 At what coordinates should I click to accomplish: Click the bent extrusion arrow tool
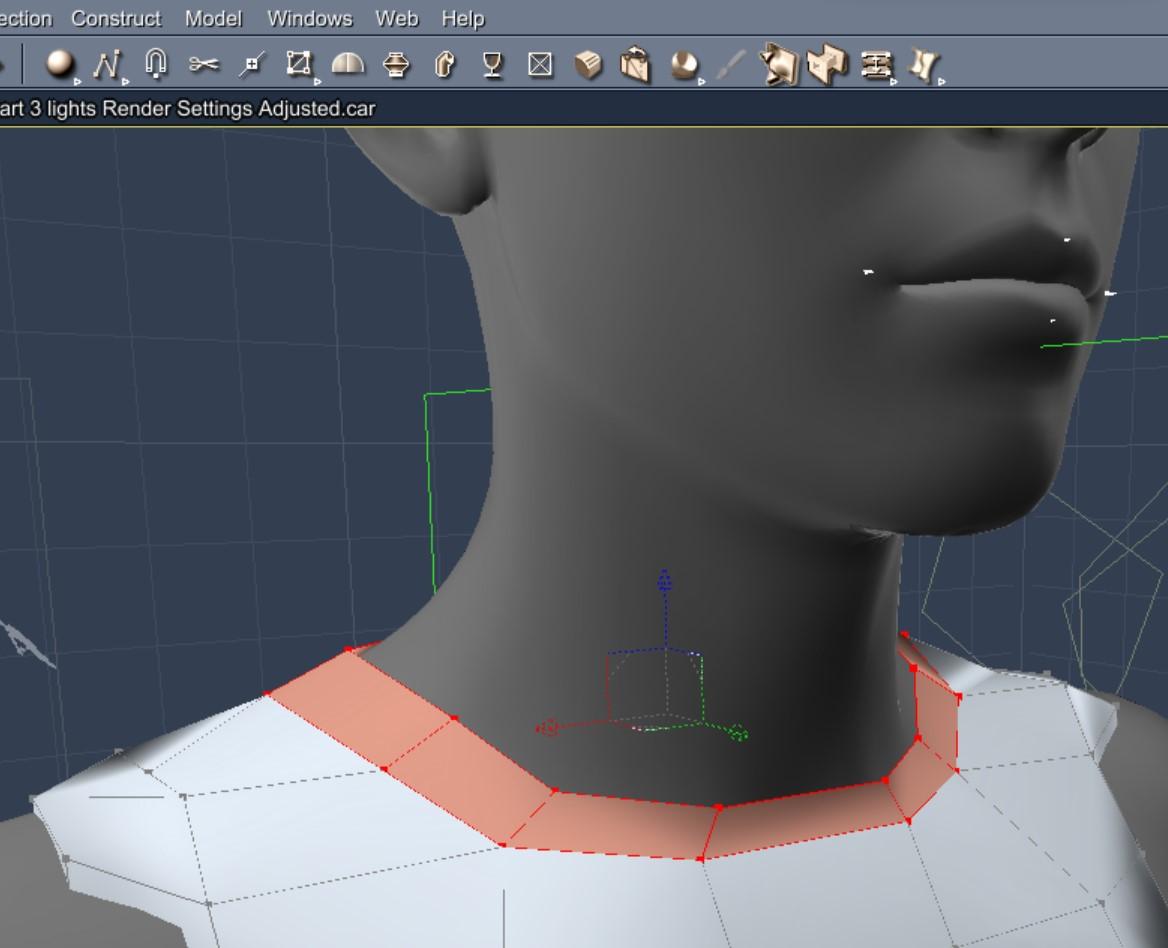[x=445, y=65]
